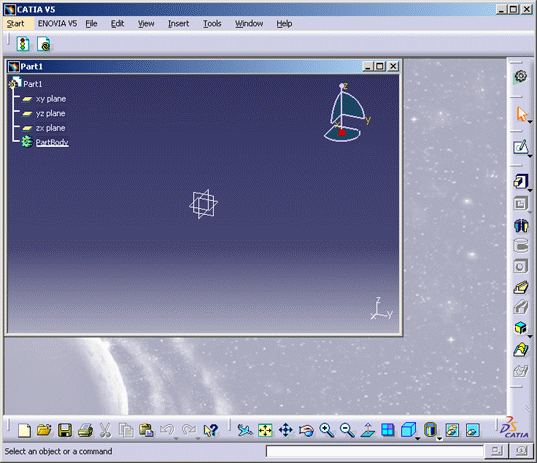
Task: Select yz plane in the tree
Action: pyautogui.click(x=50, y=113)
